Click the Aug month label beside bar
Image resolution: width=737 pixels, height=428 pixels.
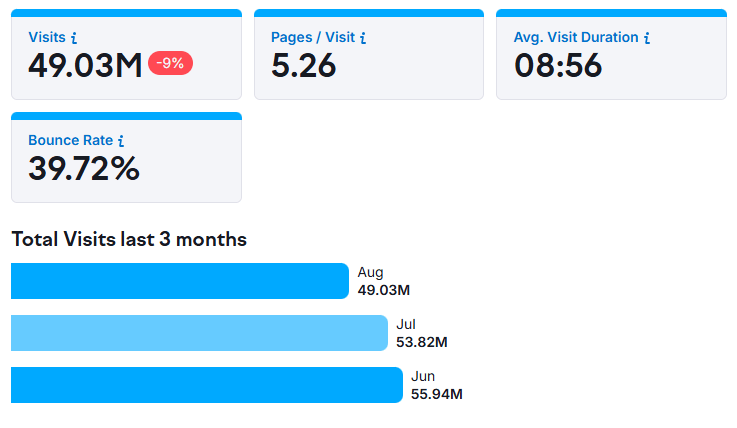(370, 272)
